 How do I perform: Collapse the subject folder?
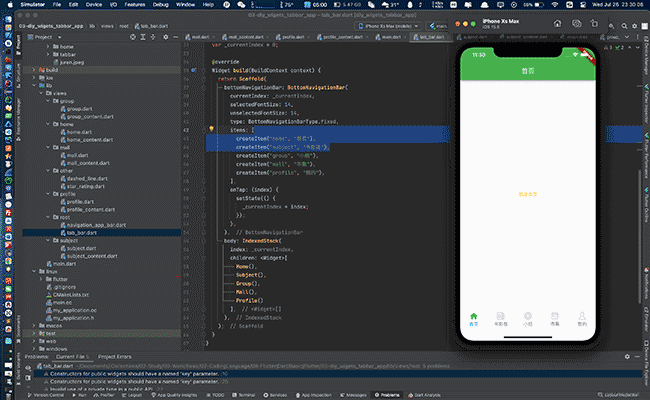(48, 240)
